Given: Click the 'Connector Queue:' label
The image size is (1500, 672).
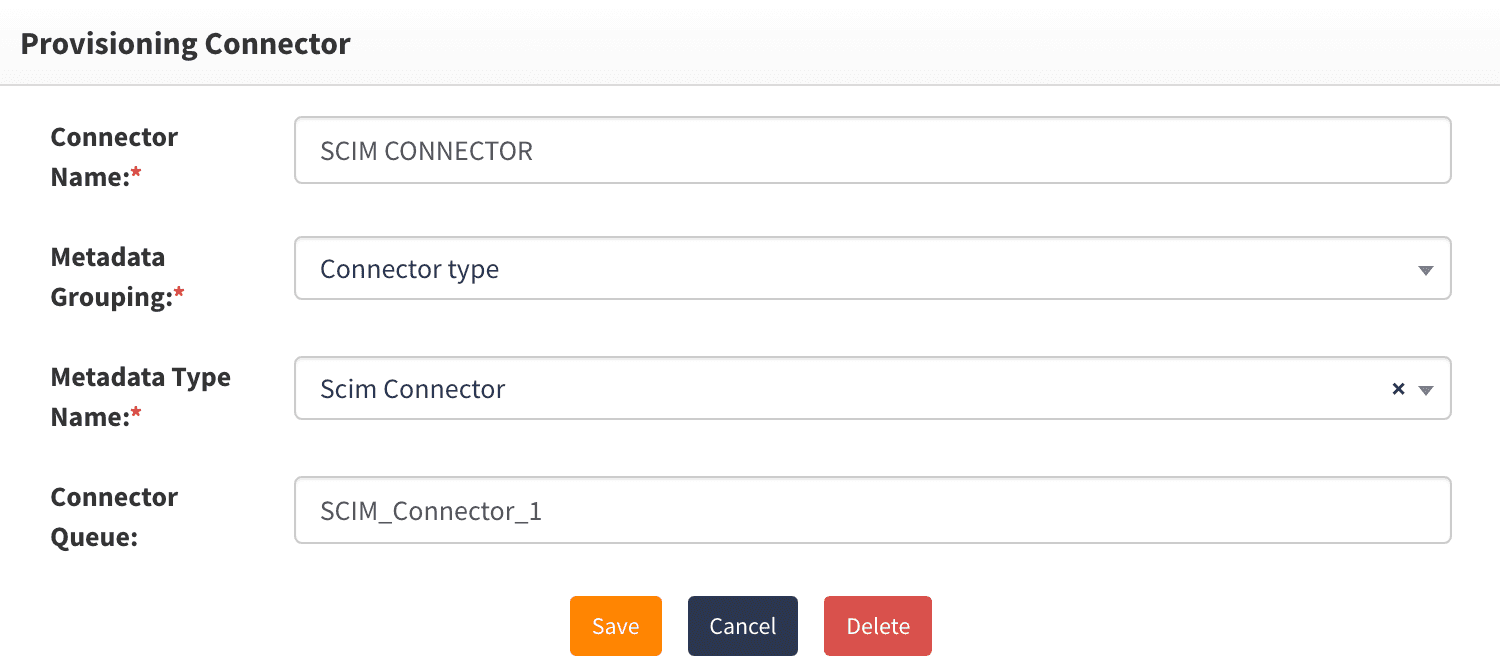Looking at the screenshot, I should (114, 516).
